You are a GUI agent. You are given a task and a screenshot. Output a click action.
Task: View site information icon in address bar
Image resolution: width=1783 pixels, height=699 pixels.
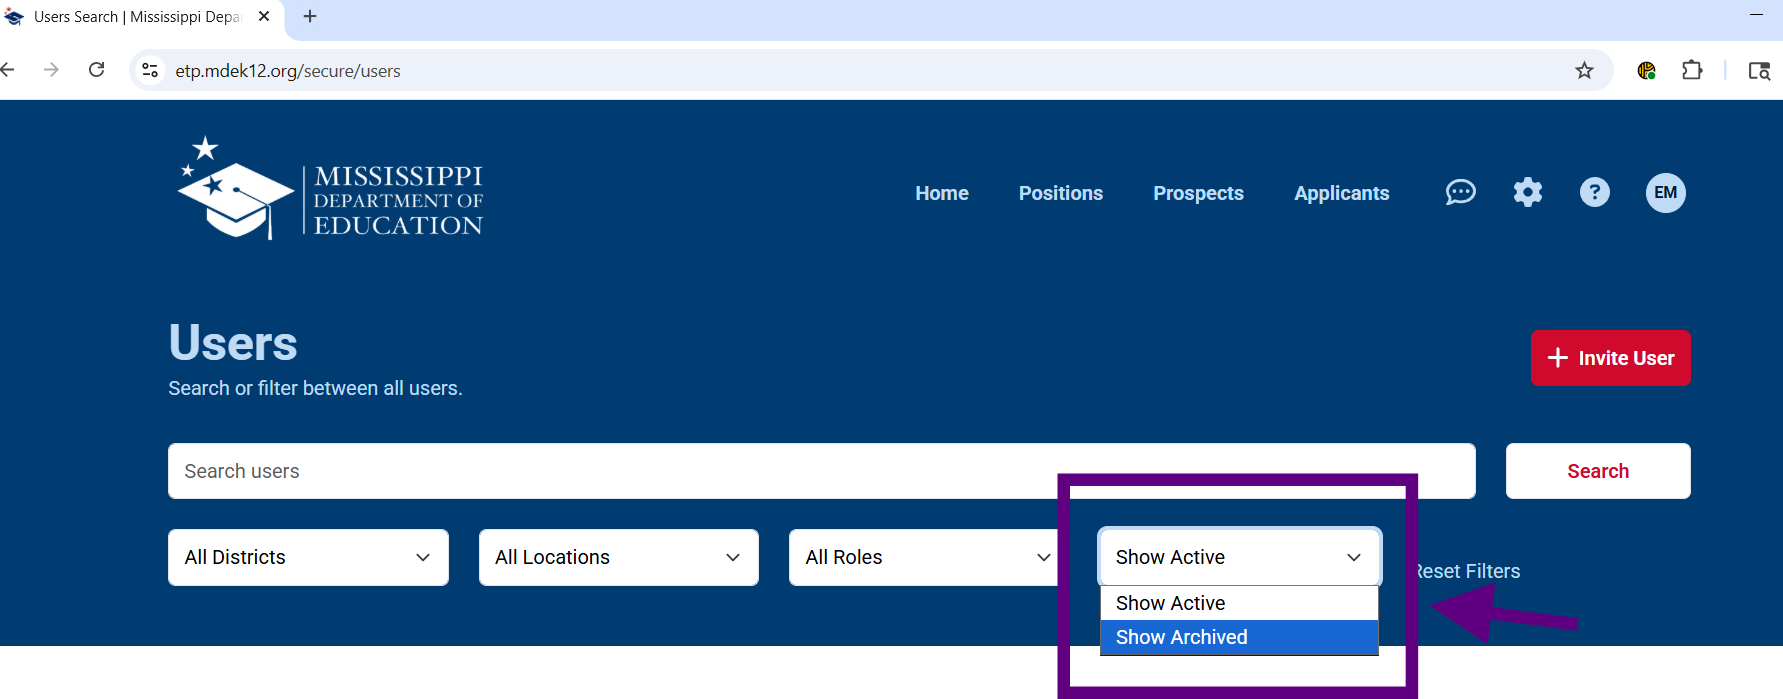pyautogui.click(x=150, y=71)
